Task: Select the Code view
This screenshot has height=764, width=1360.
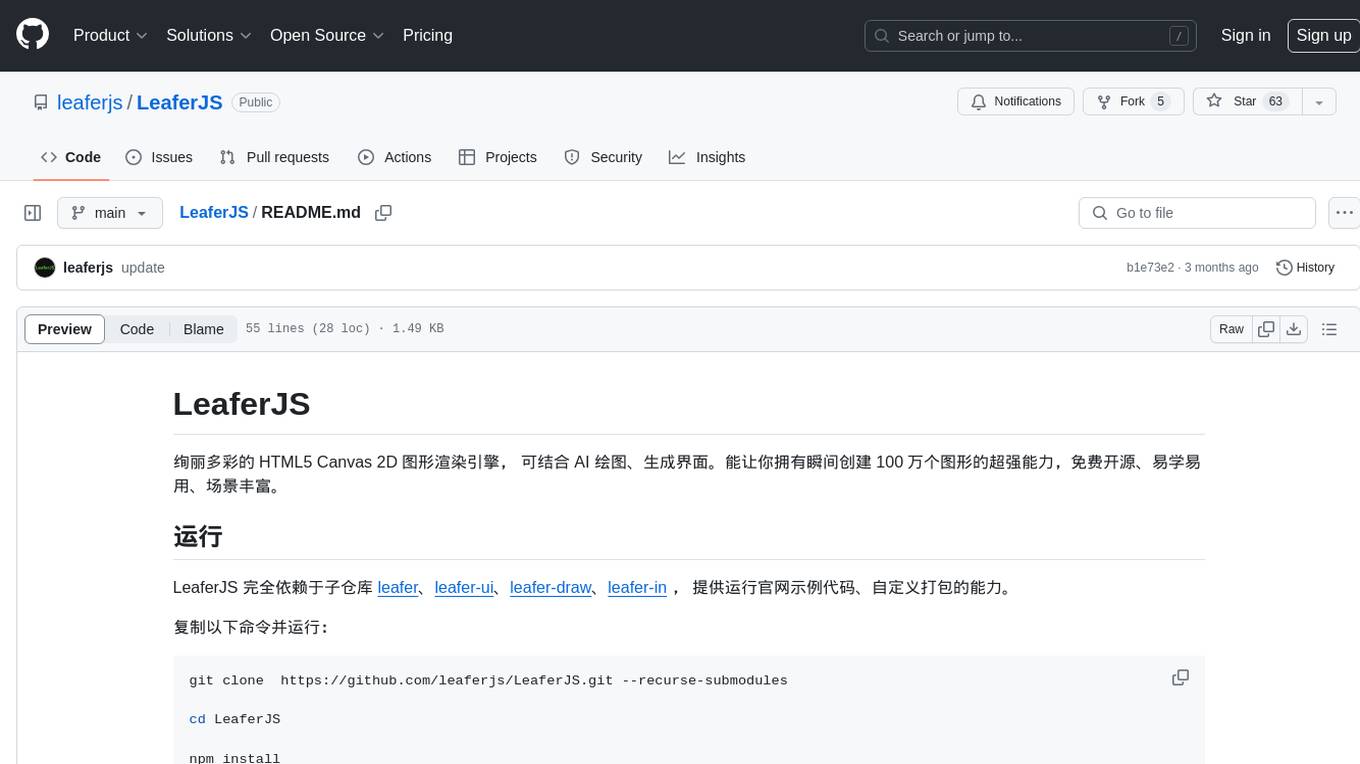Action: 137,329
